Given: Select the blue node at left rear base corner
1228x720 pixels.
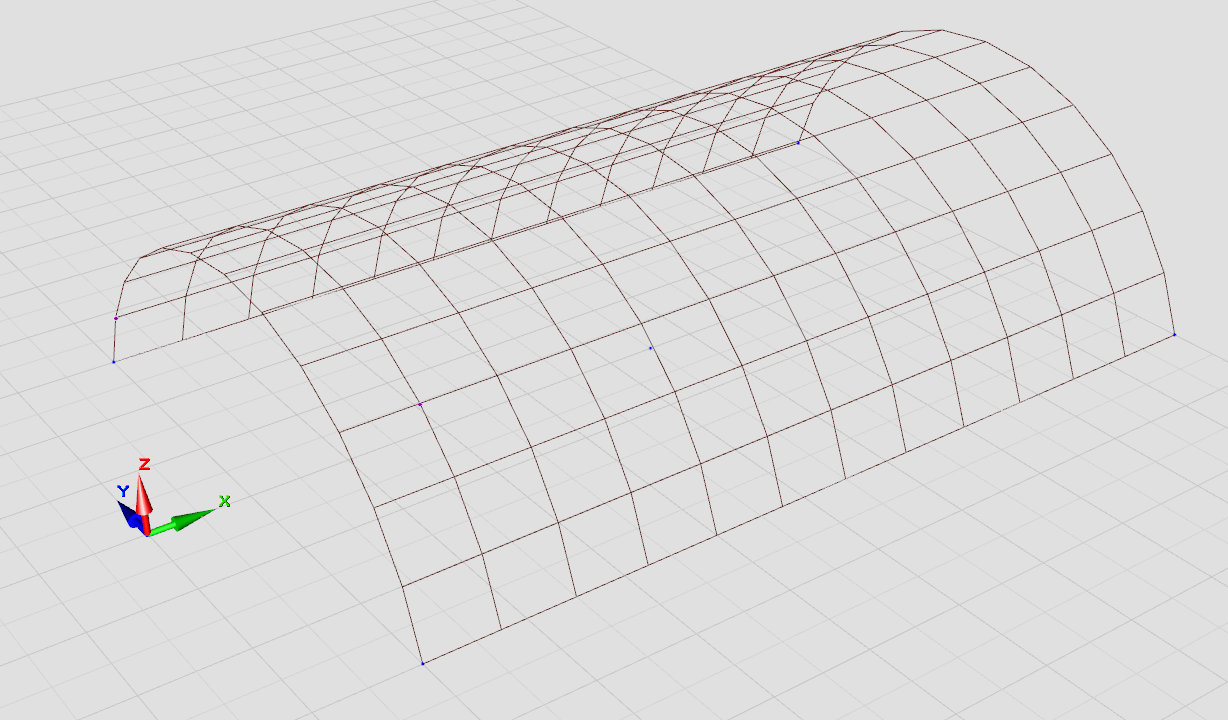Looking at the screenshot, I should pos(114,361).
